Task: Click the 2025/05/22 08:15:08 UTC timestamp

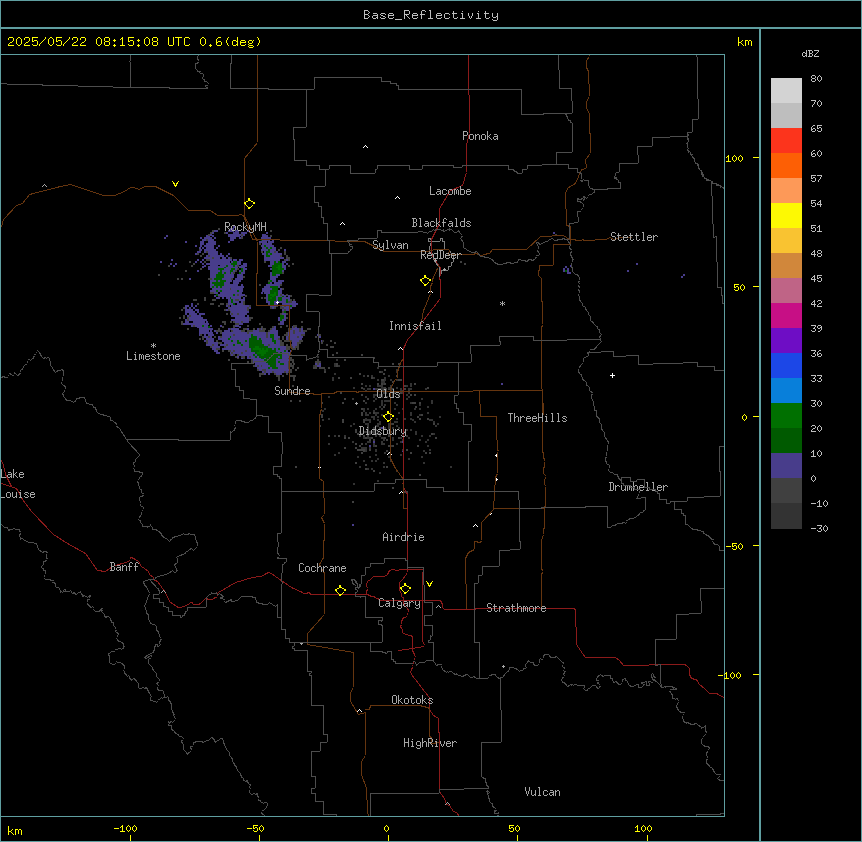Action: click(98, 42)
